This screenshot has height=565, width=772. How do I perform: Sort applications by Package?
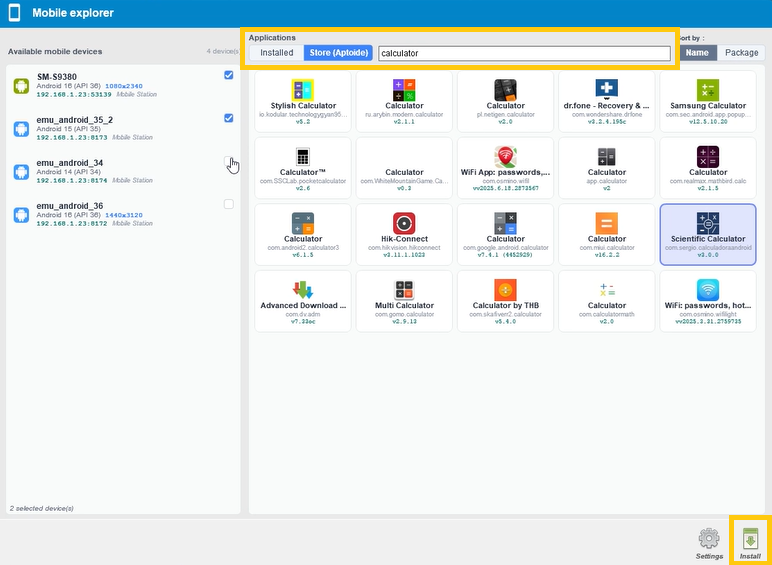tap(741, 53)
